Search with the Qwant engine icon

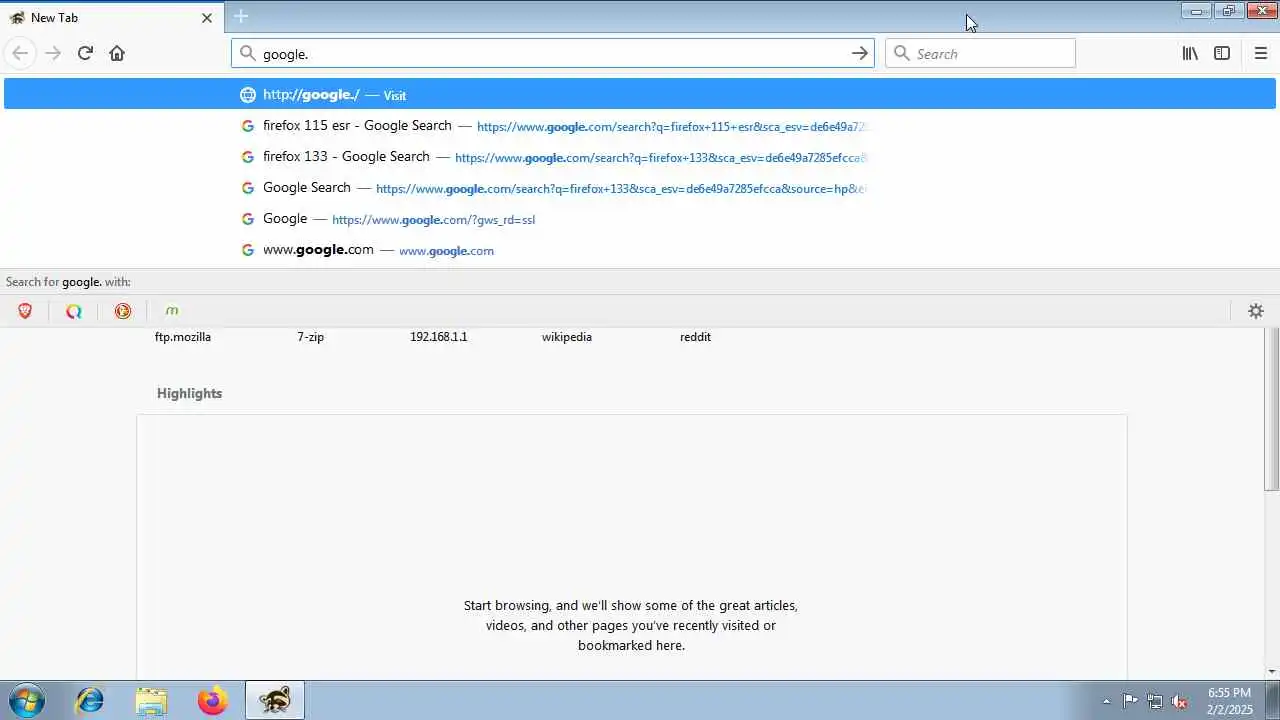74,311
